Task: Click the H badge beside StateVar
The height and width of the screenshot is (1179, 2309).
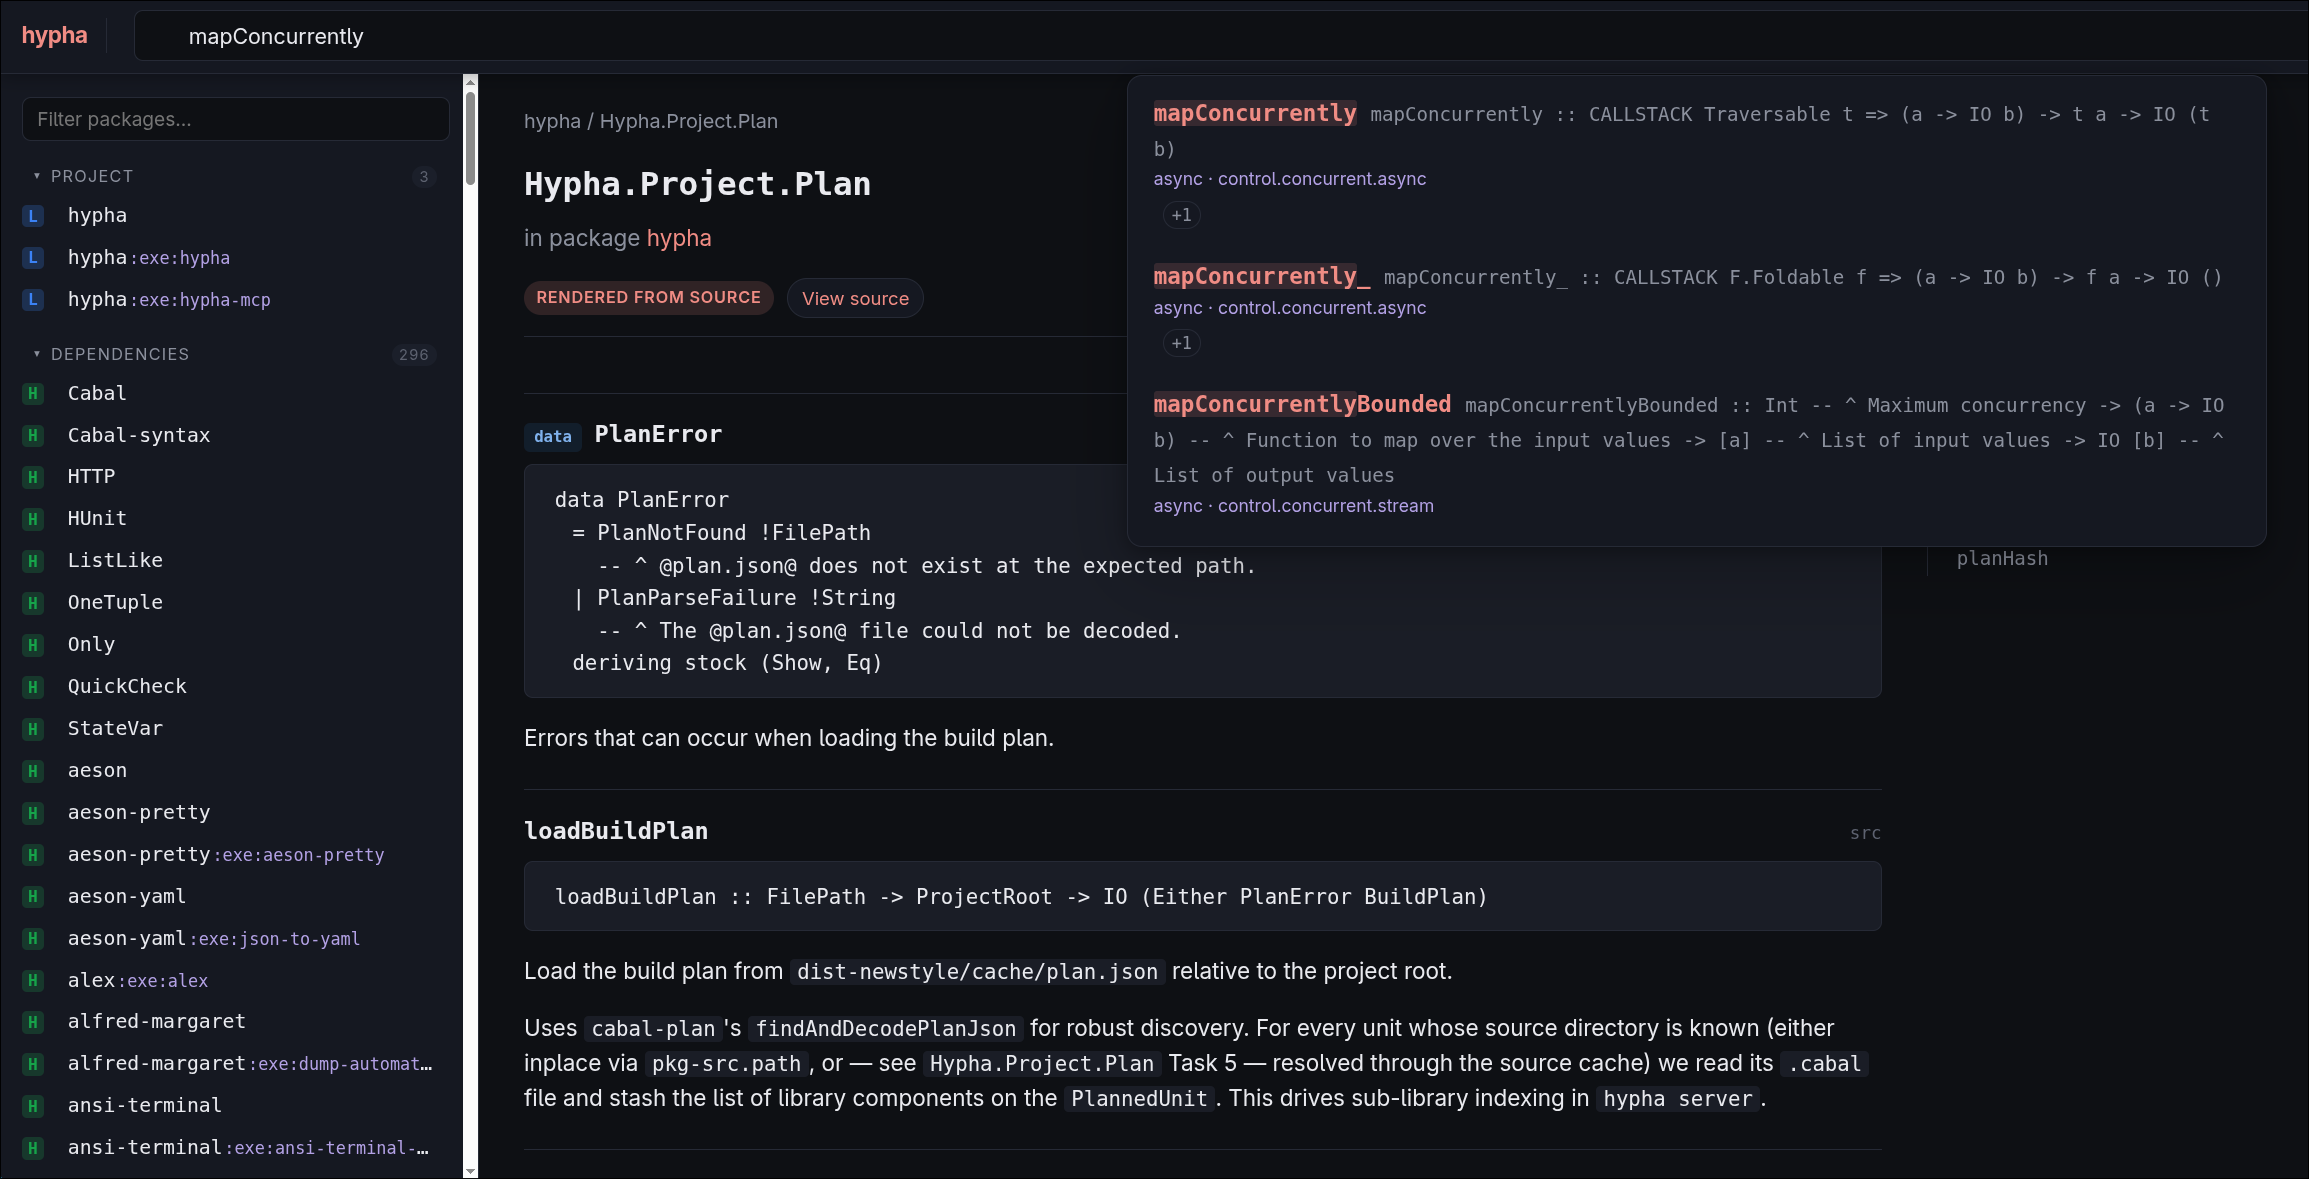Action: pos(33,729)
